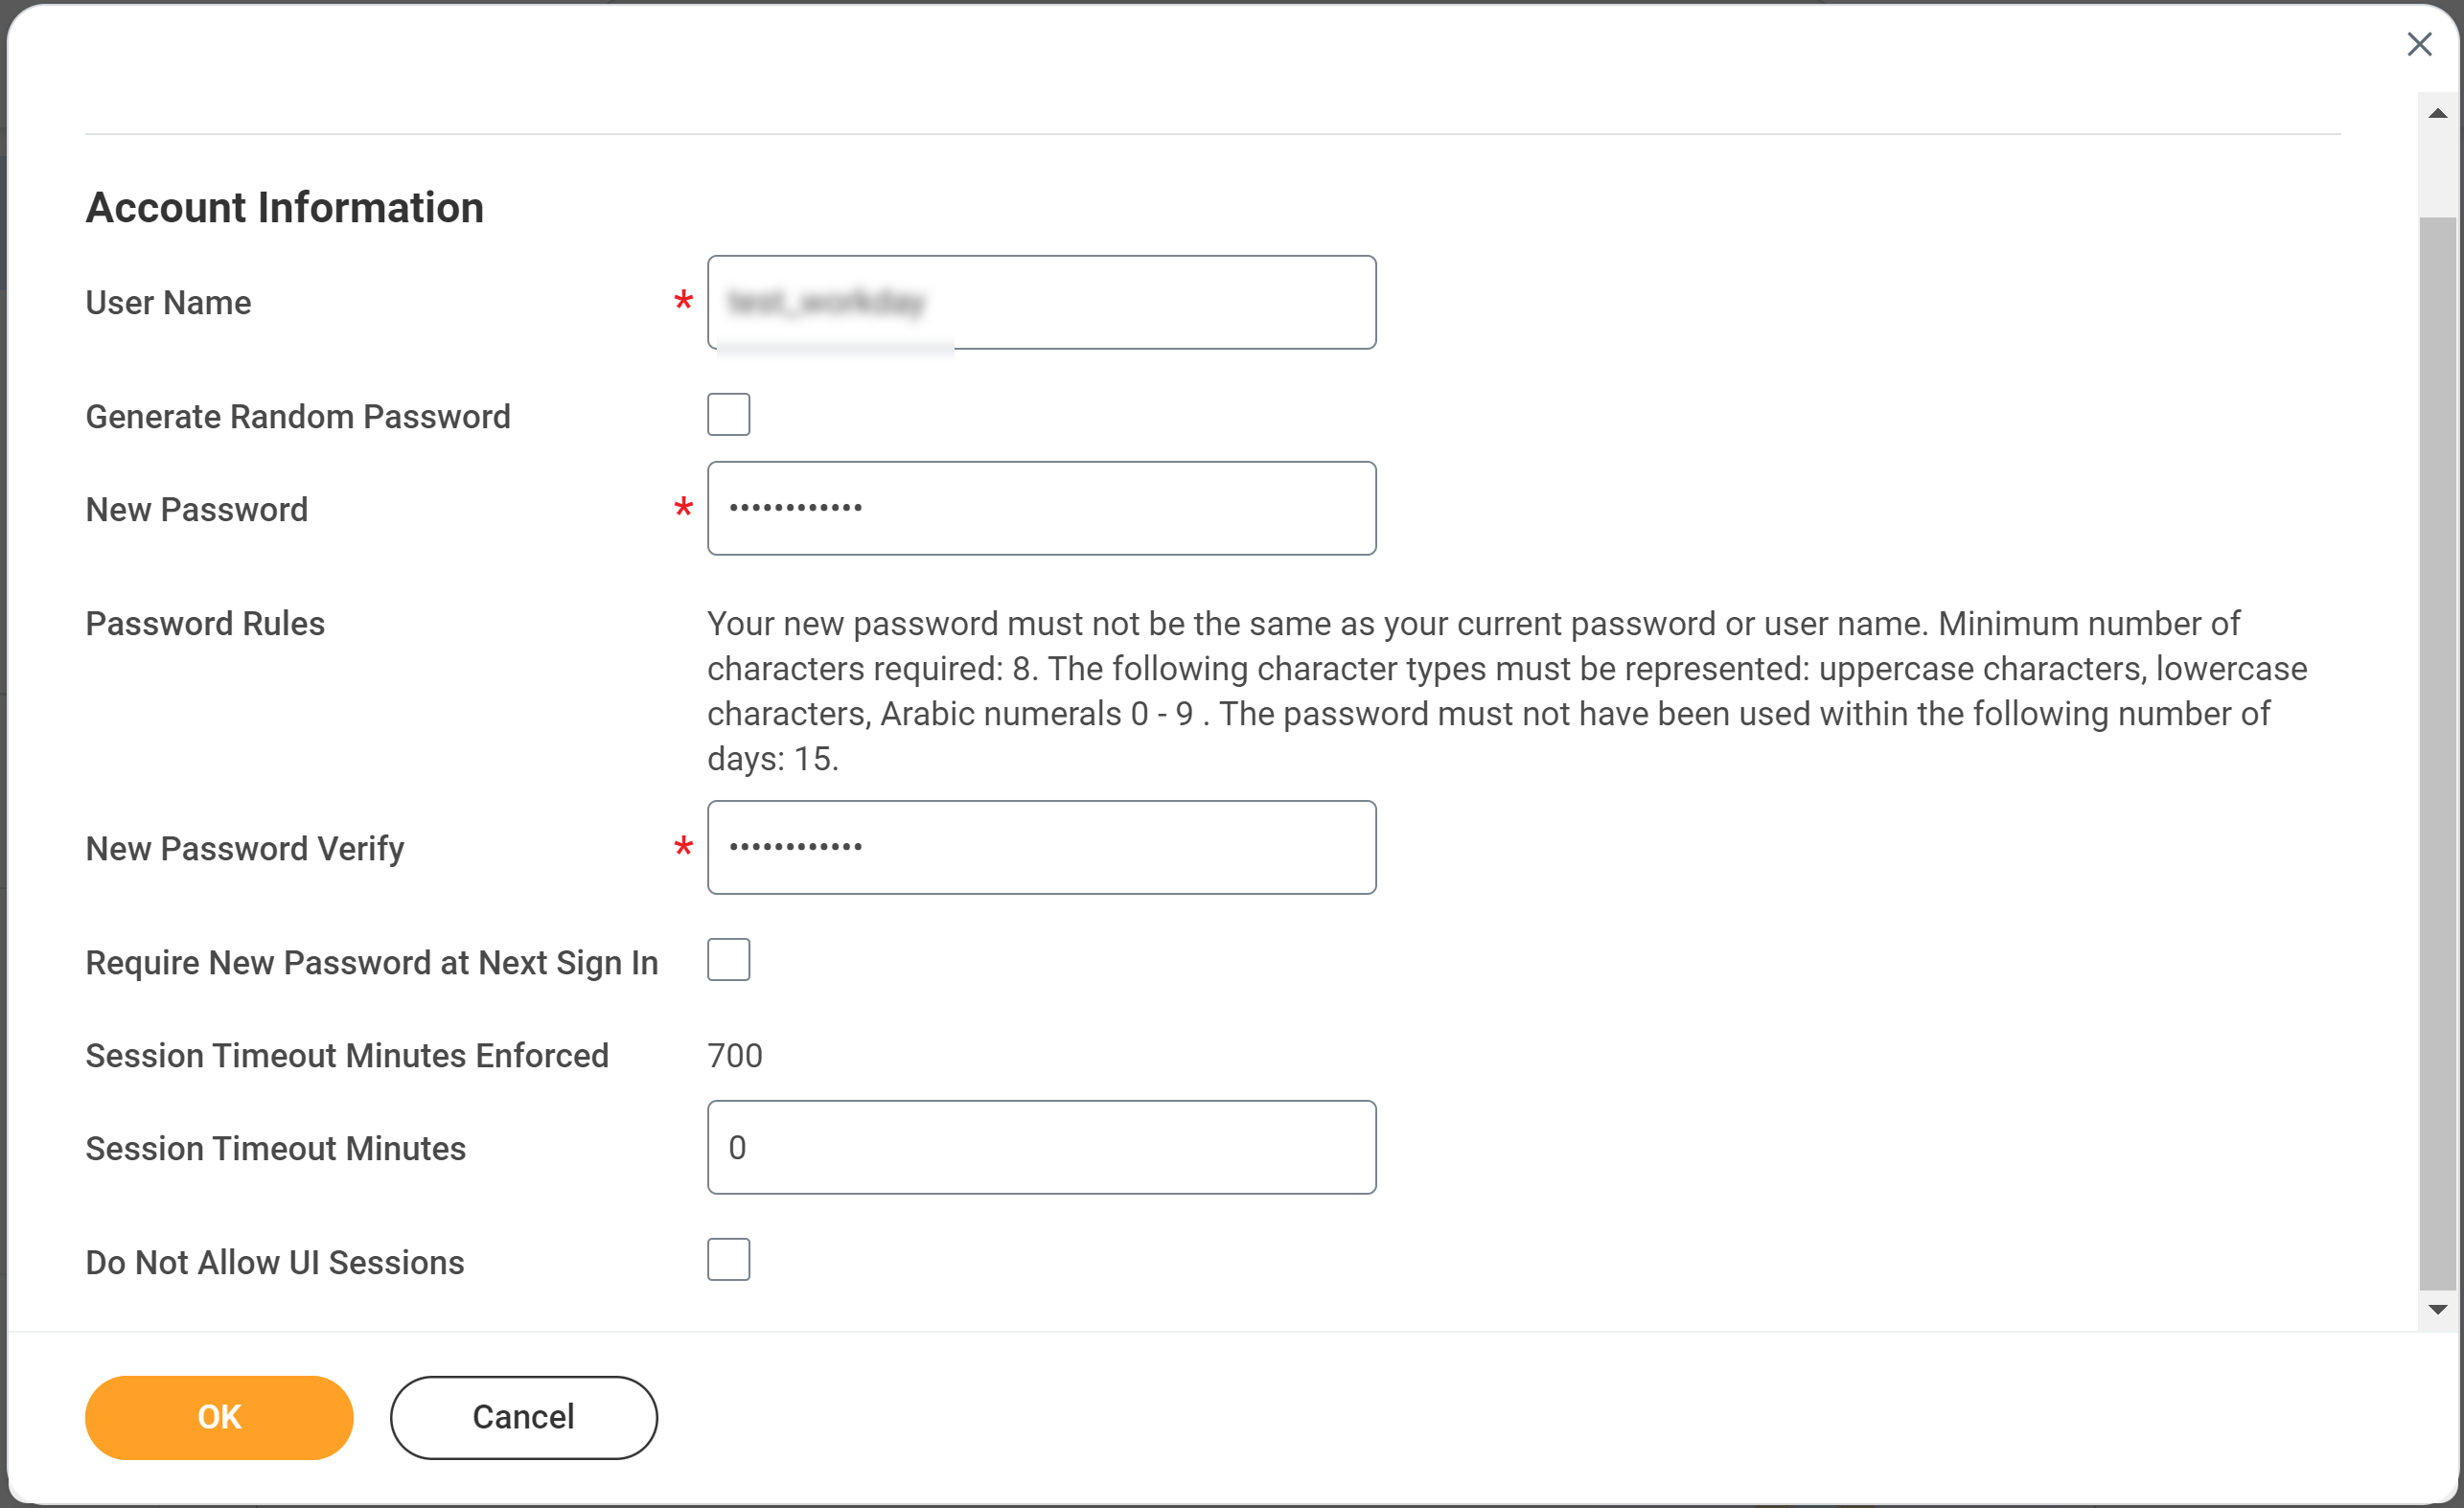2464x1508 pixels.
Task: Click into the New Password field
Action: pos(1040,508)
